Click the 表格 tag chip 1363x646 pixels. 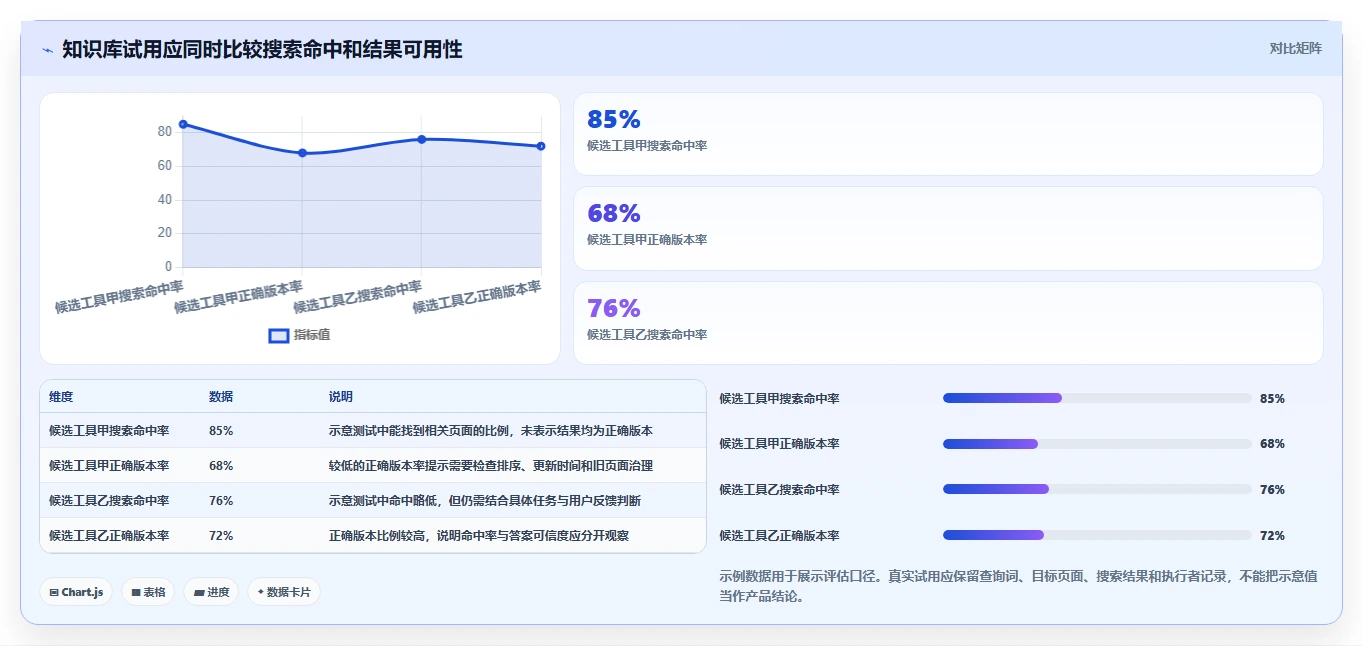148,592
